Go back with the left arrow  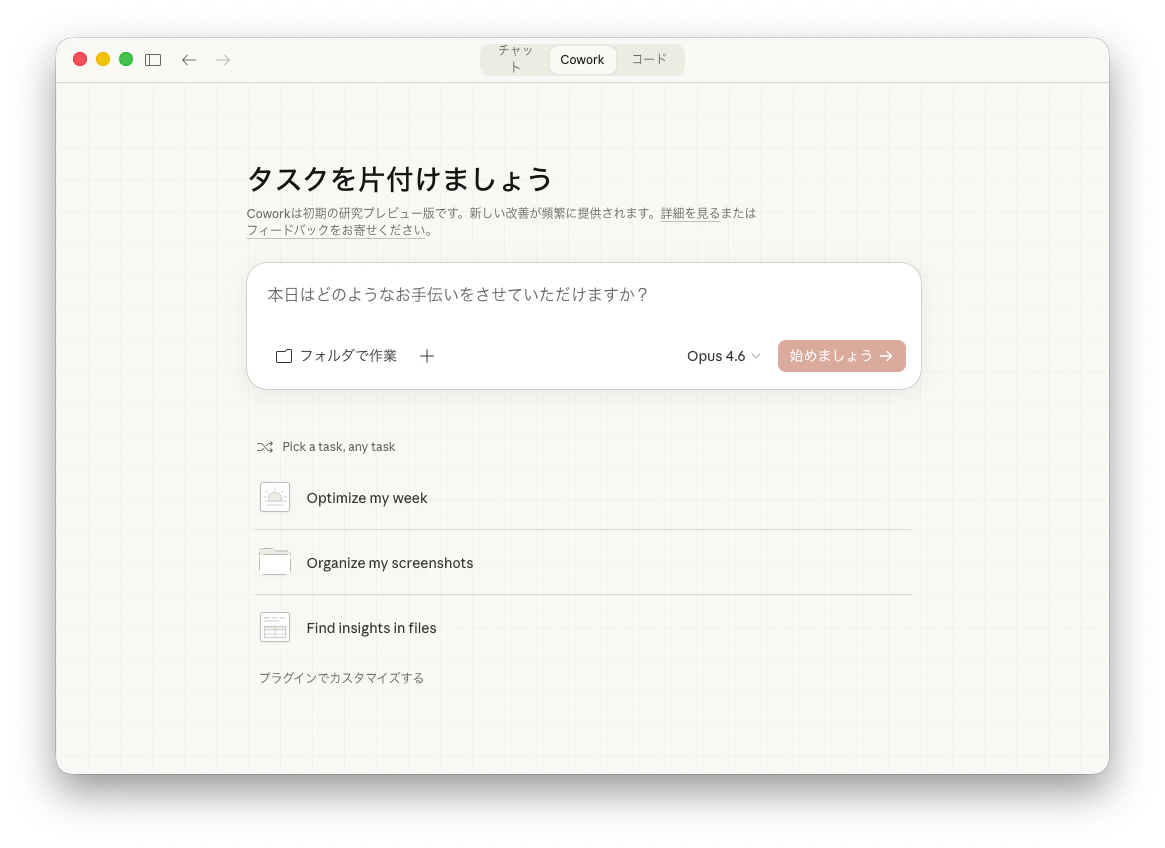tap(189, 60)
